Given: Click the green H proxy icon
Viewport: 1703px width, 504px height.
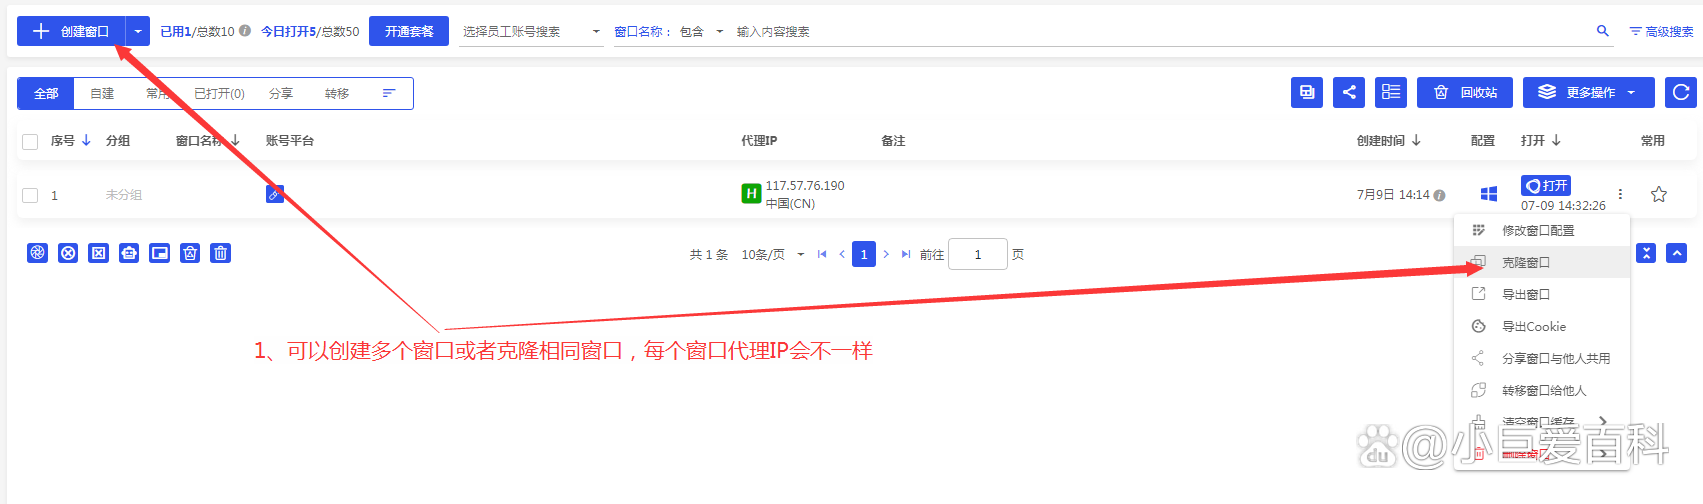Looking at the screenshot, I should click(751, 193).
